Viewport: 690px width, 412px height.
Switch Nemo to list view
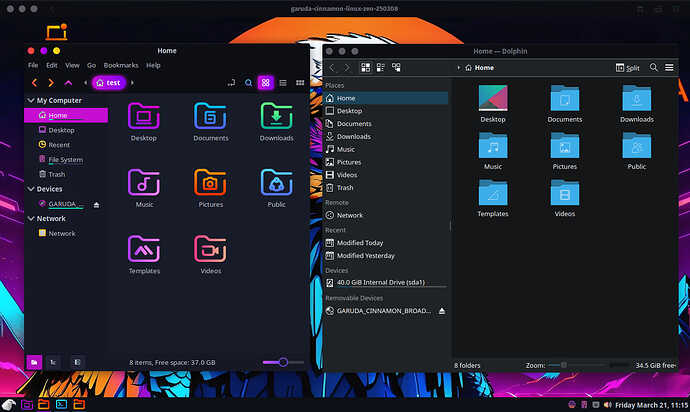[x=283, y=83]
